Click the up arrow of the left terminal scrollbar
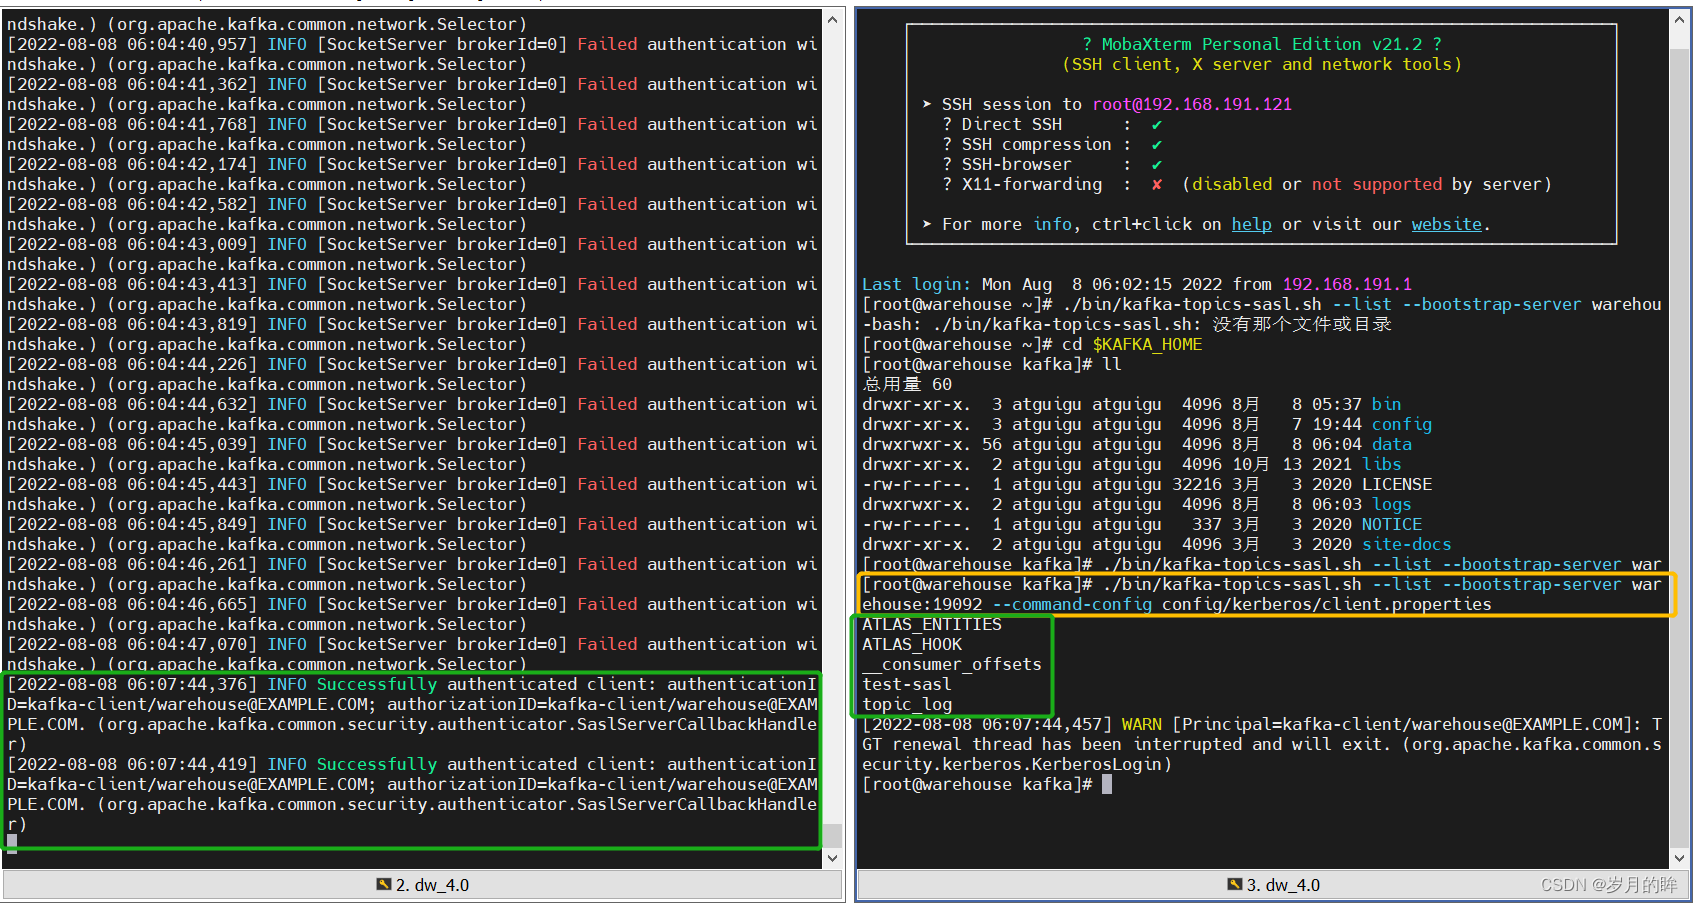Screen dimensions: 1693x903 832,18
